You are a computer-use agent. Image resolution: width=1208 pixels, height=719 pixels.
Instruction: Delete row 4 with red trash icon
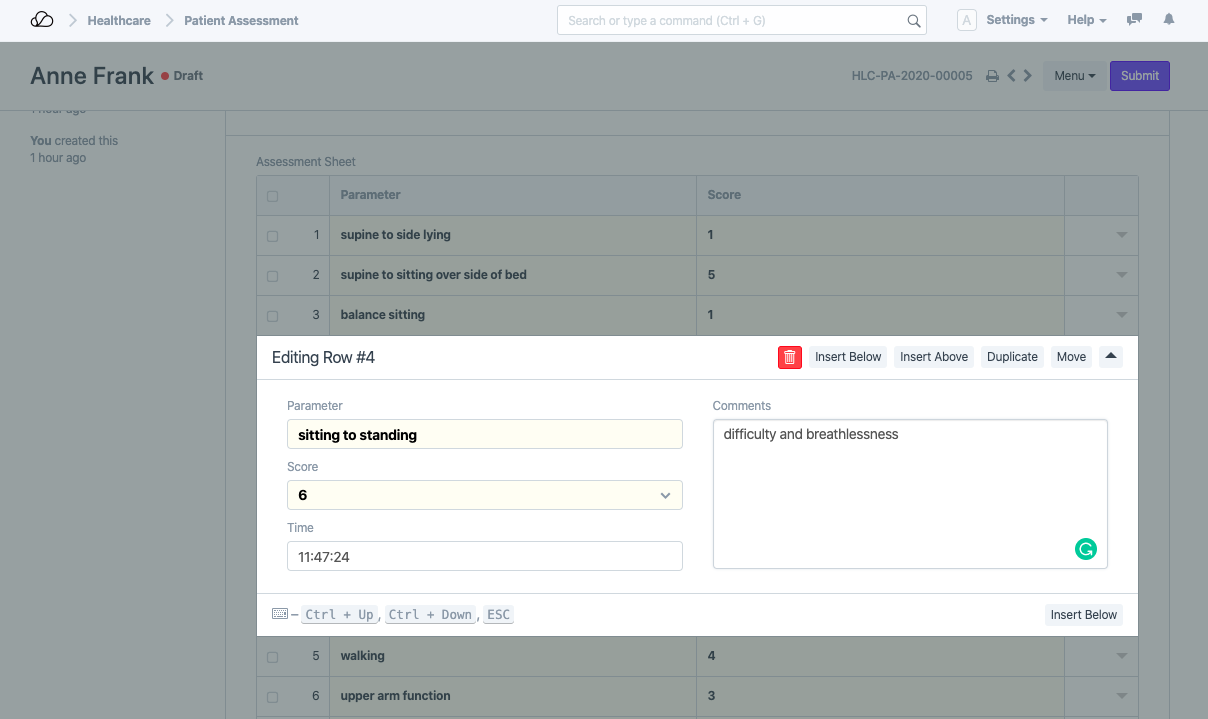[x=790, y=357]
